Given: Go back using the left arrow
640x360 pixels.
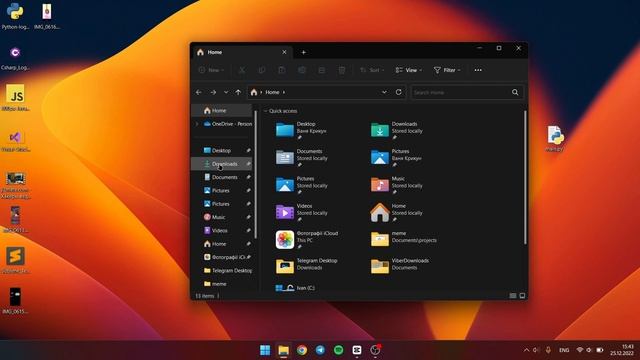Looking at the screenshot, I should [x=199, y=92].
